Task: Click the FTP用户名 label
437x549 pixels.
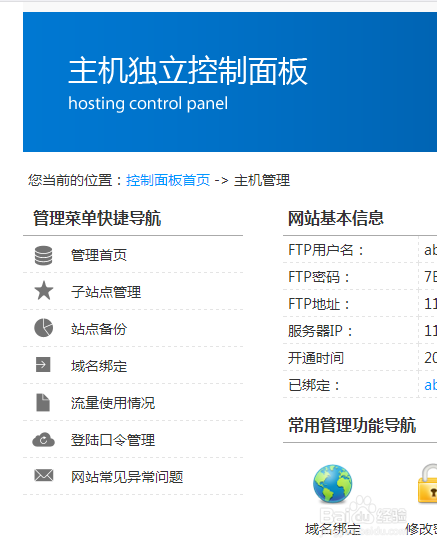Action: 326,250
